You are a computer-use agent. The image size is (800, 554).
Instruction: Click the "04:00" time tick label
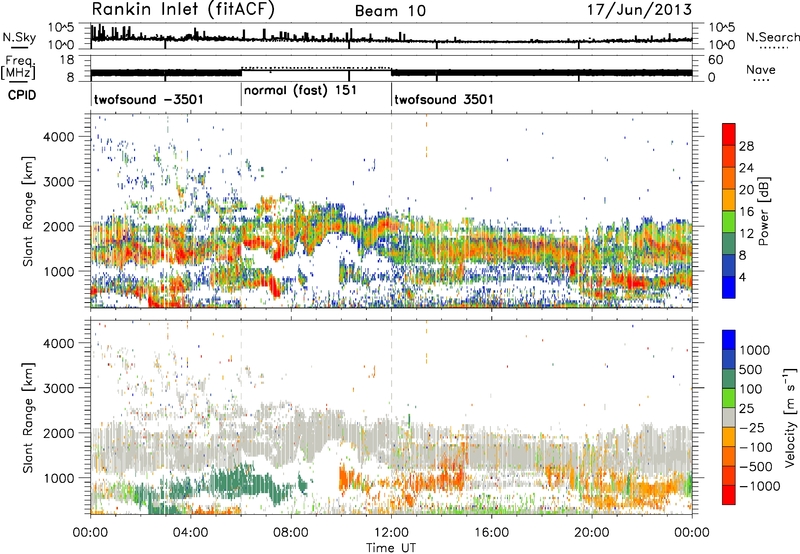pyautogui.click(x=190, y=533)
